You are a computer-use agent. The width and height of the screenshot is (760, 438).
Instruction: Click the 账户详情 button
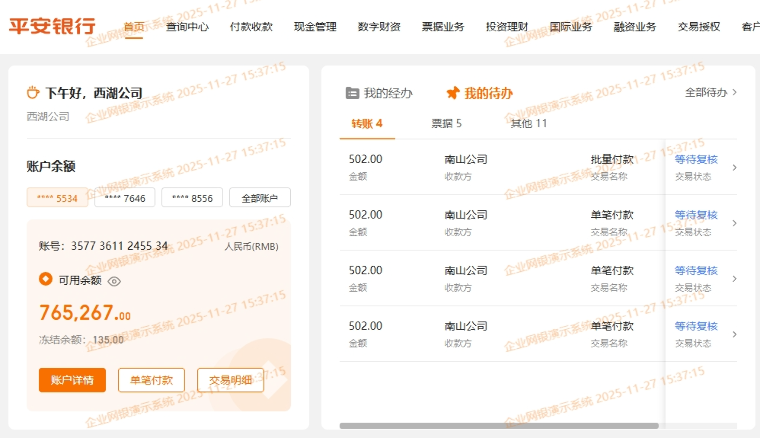[x=72, y=380]
